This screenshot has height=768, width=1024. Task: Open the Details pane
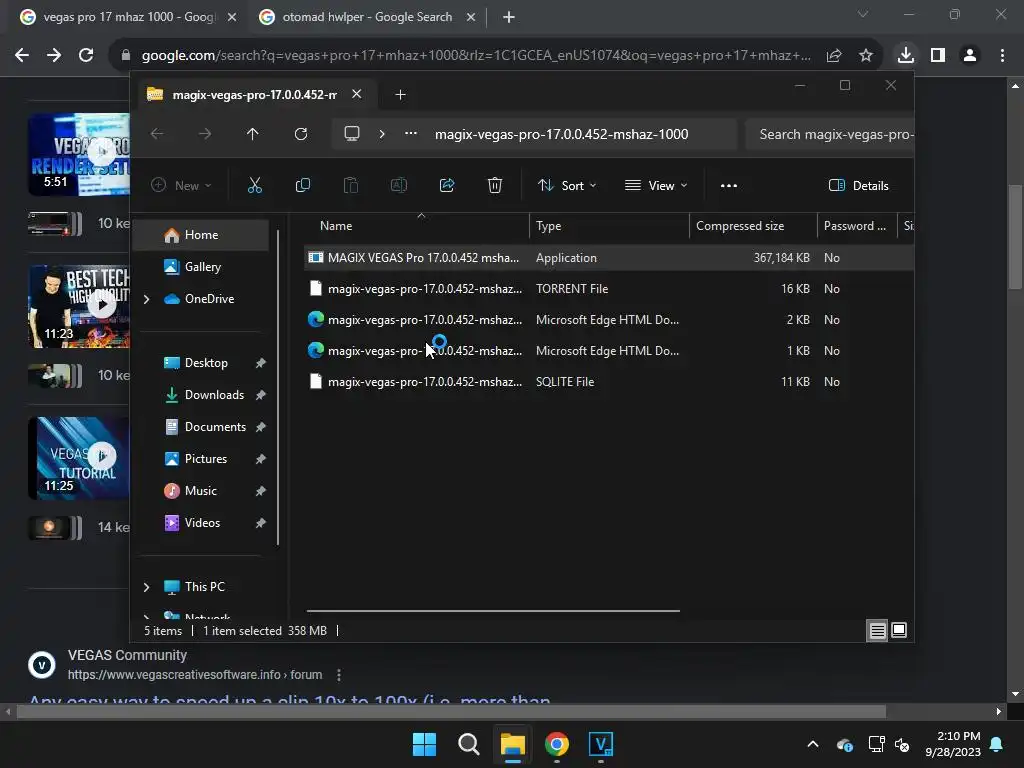858,185
